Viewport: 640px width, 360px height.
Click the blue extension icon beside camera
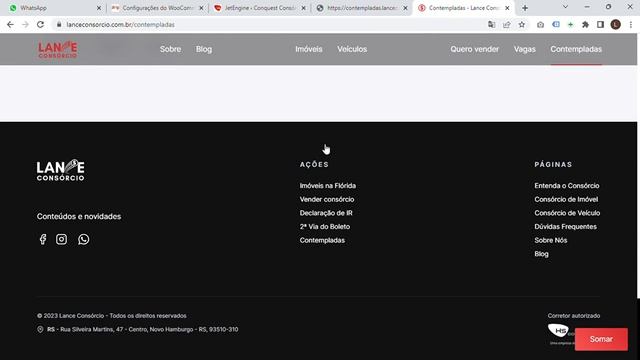(x=556, y=24)
